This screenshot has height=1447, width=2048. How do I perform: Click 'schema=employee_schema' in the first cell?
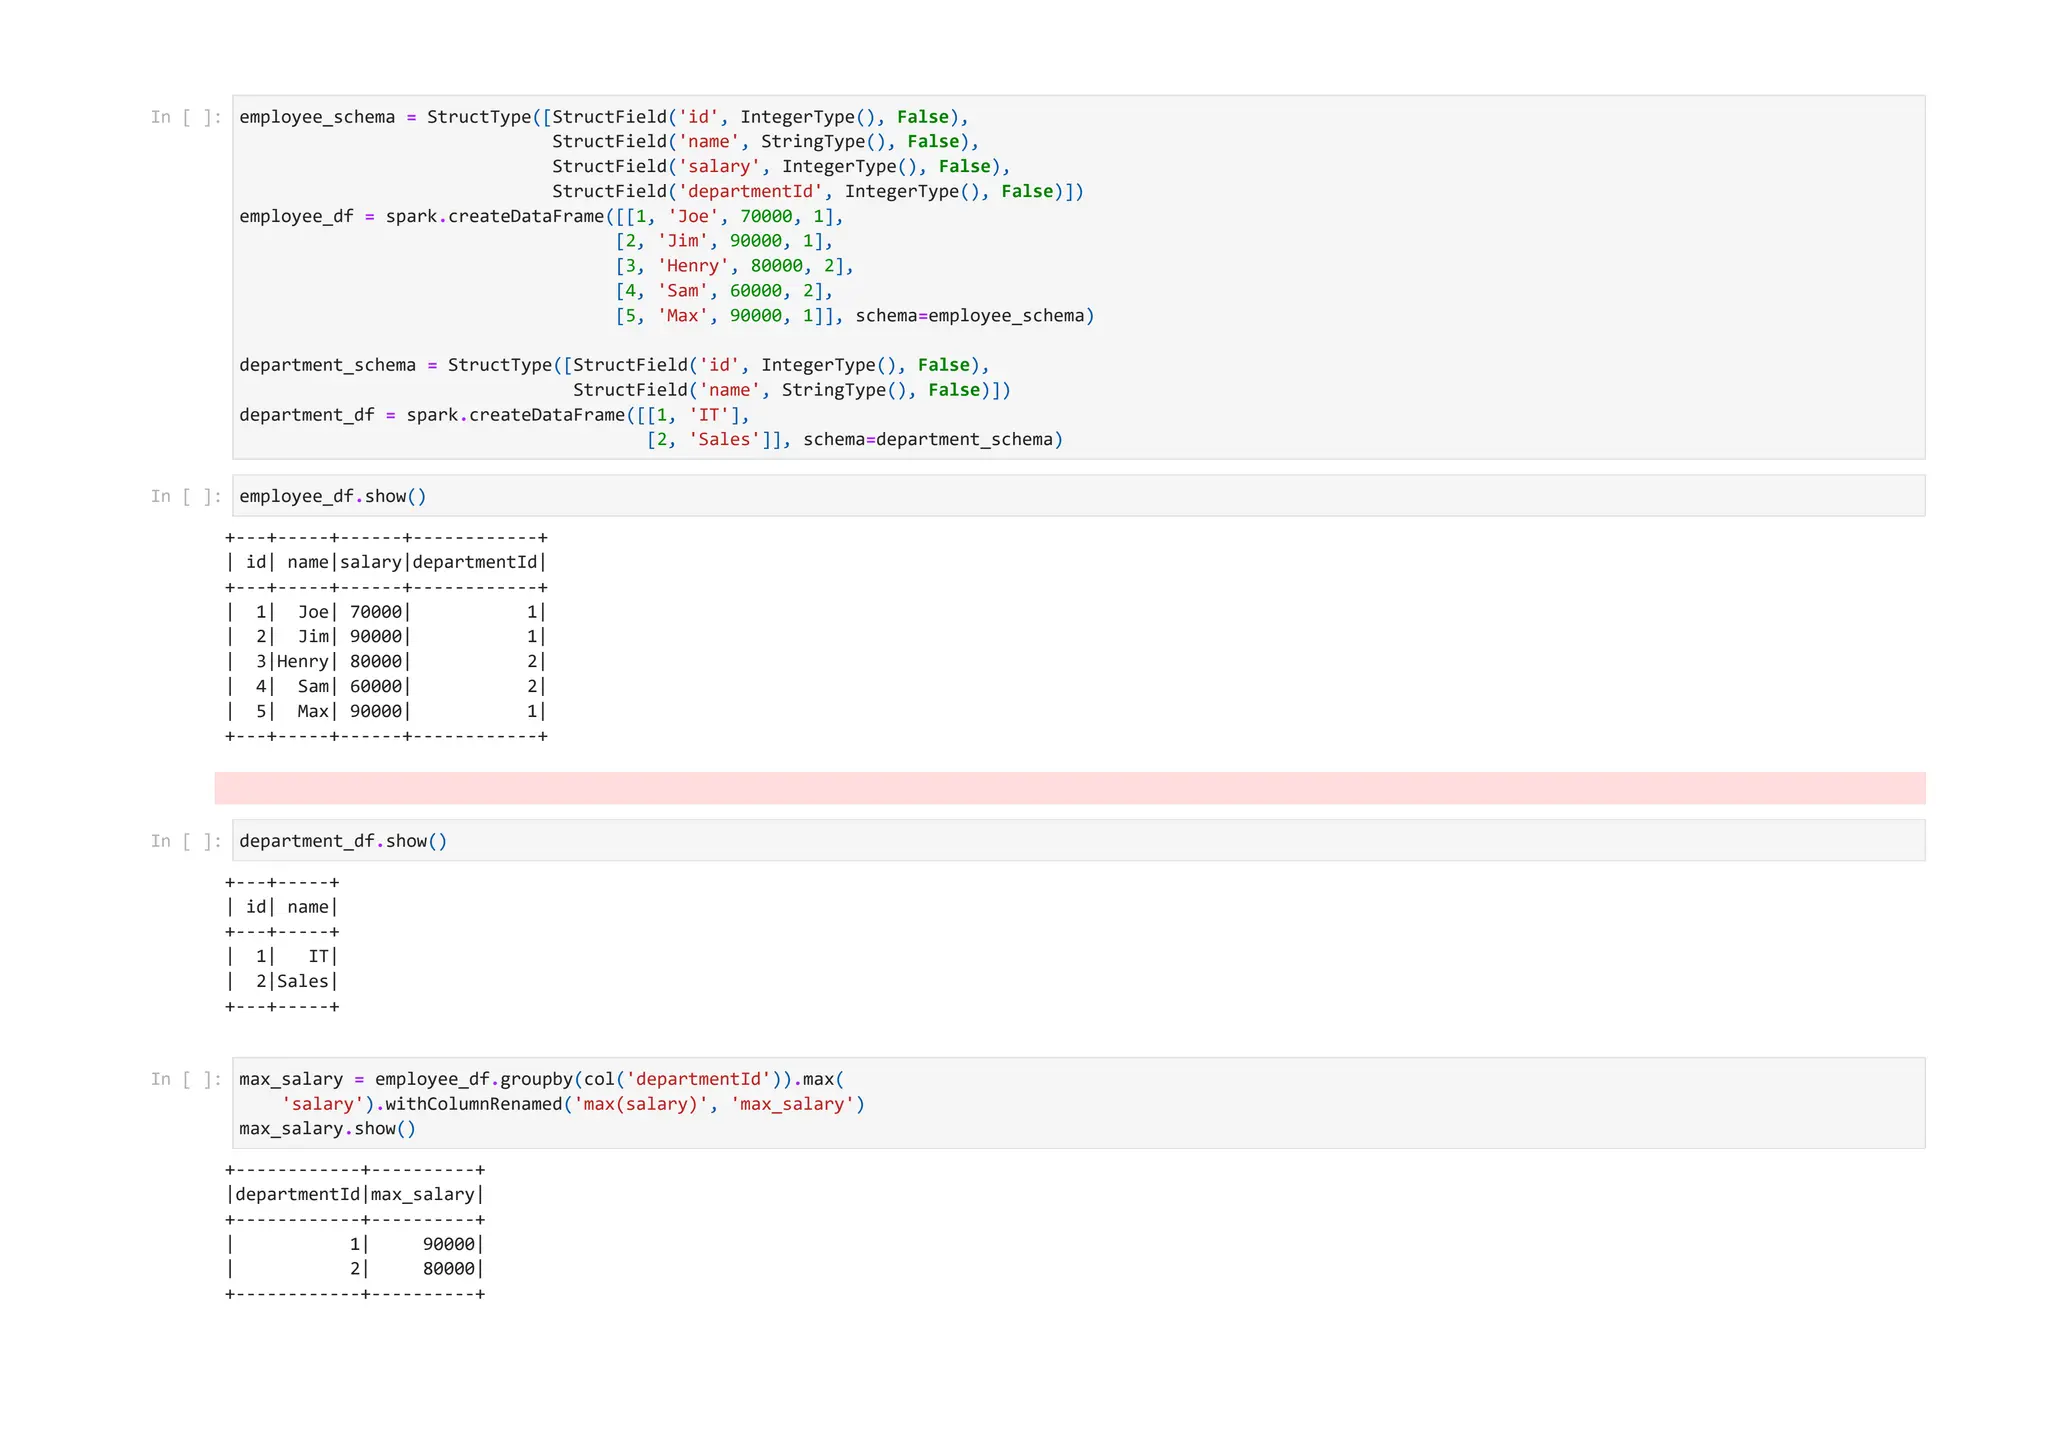coord(970,316)
